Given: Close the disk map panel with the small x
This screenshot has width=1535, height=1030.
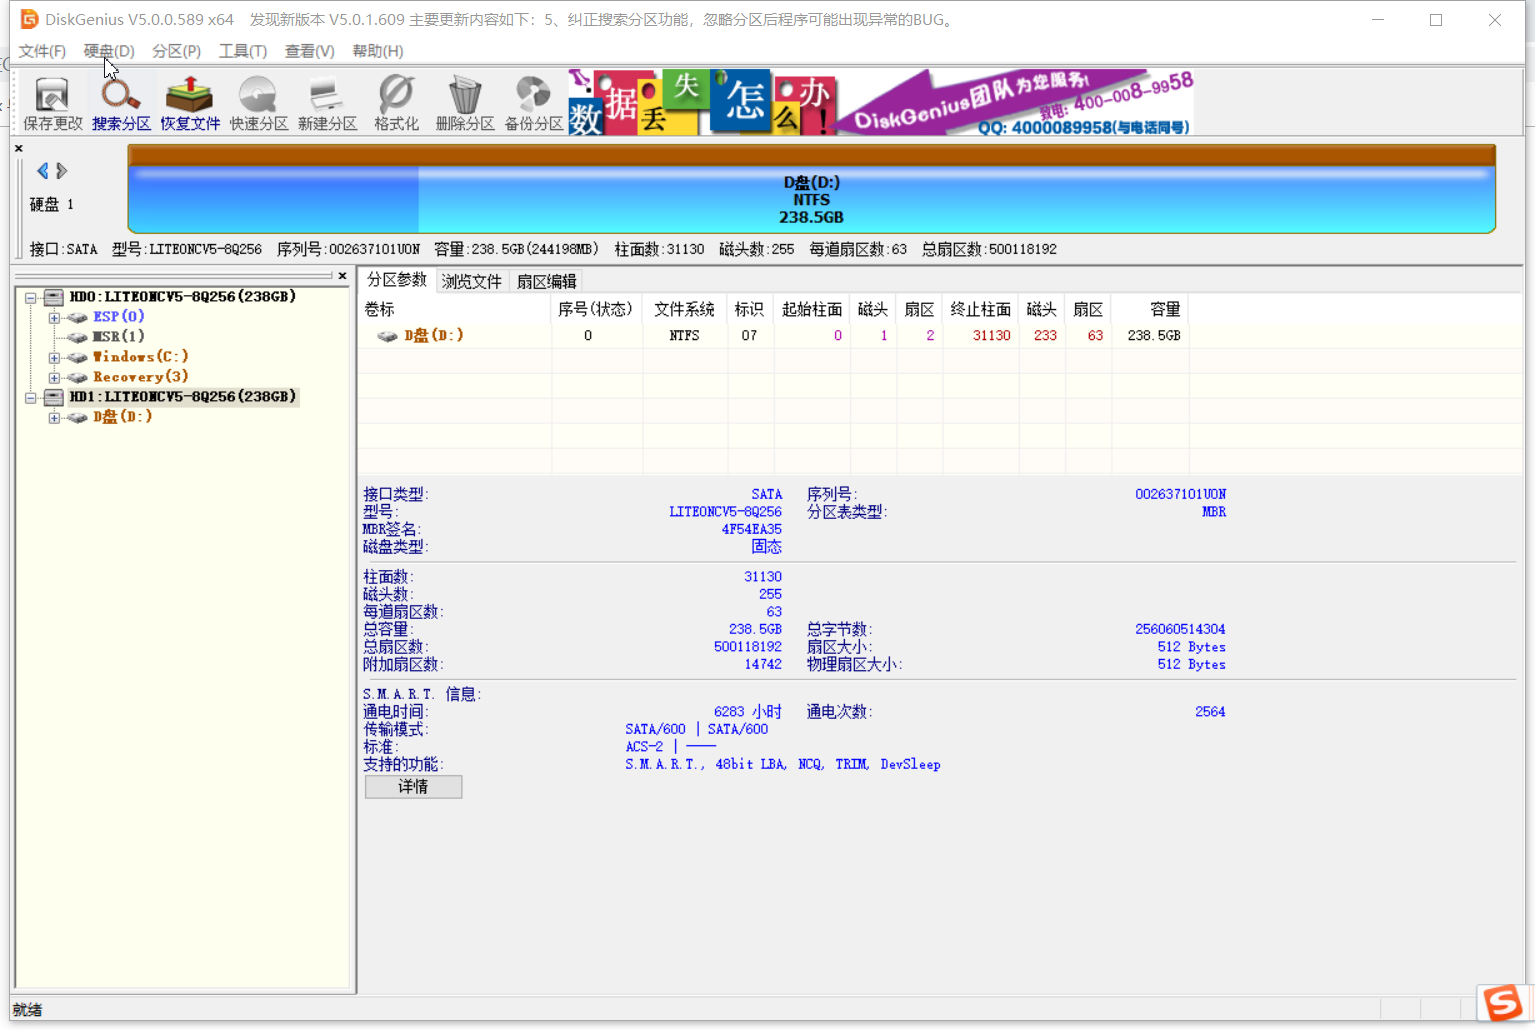Looking at the screenshot, I should coord(18,148).
